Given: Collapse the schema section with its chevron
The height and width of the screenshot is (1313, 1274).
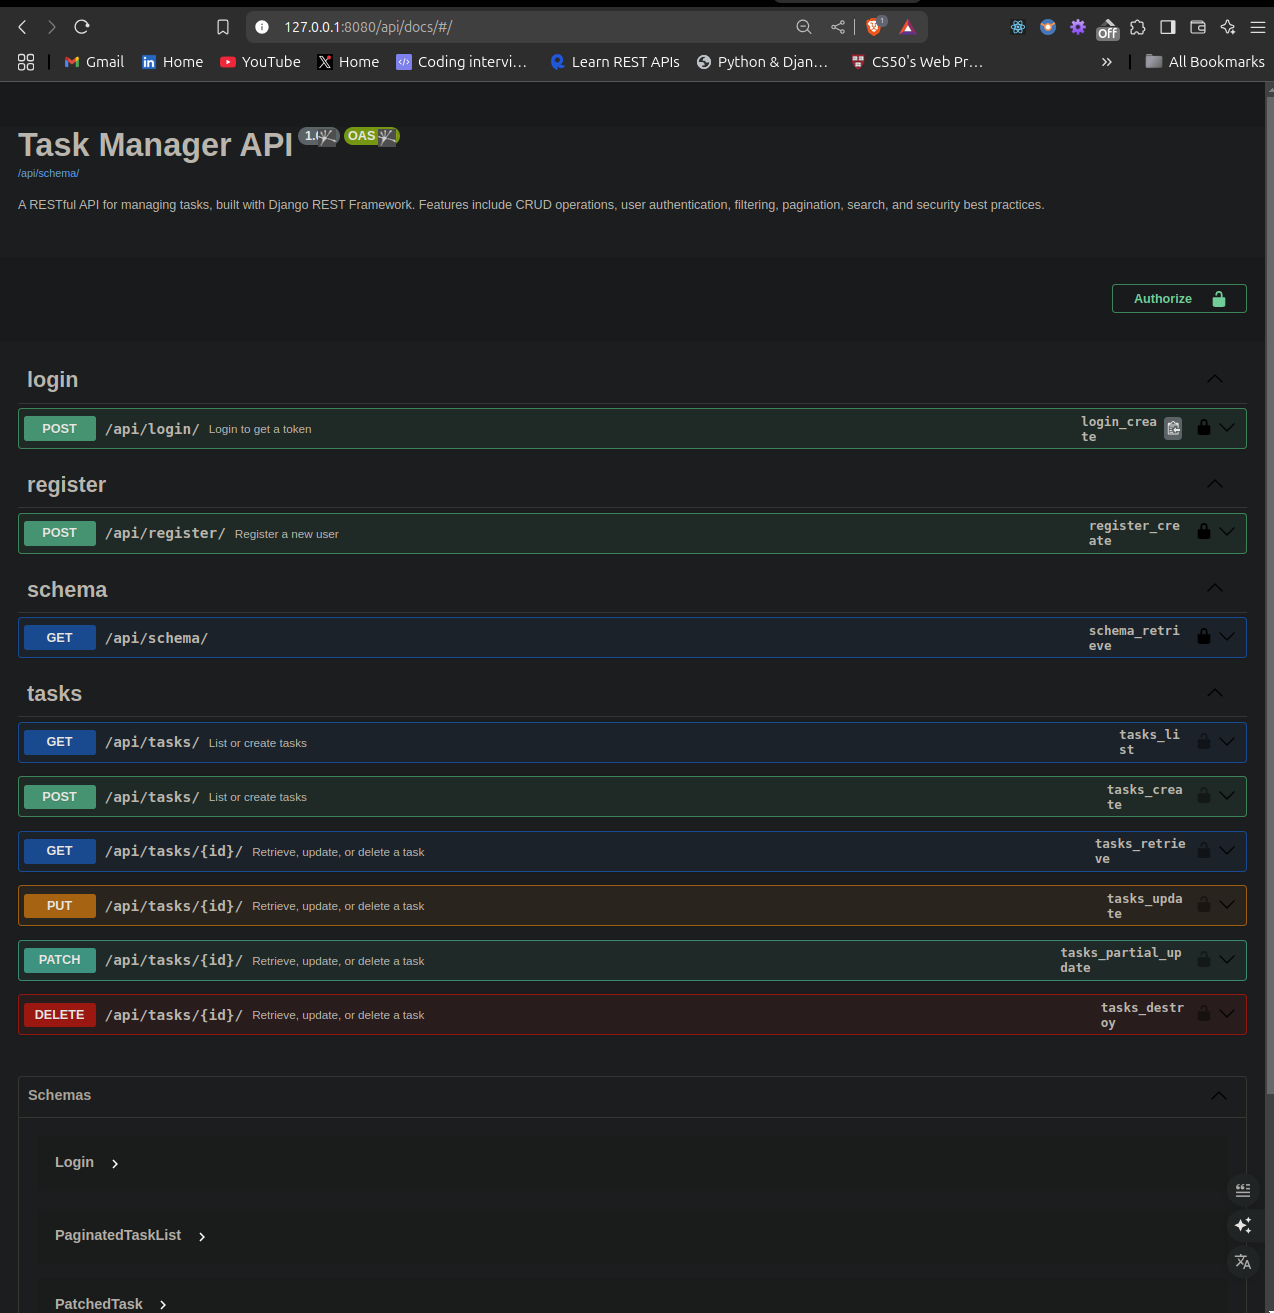Looking at the screenshot, I should 1215,588.
